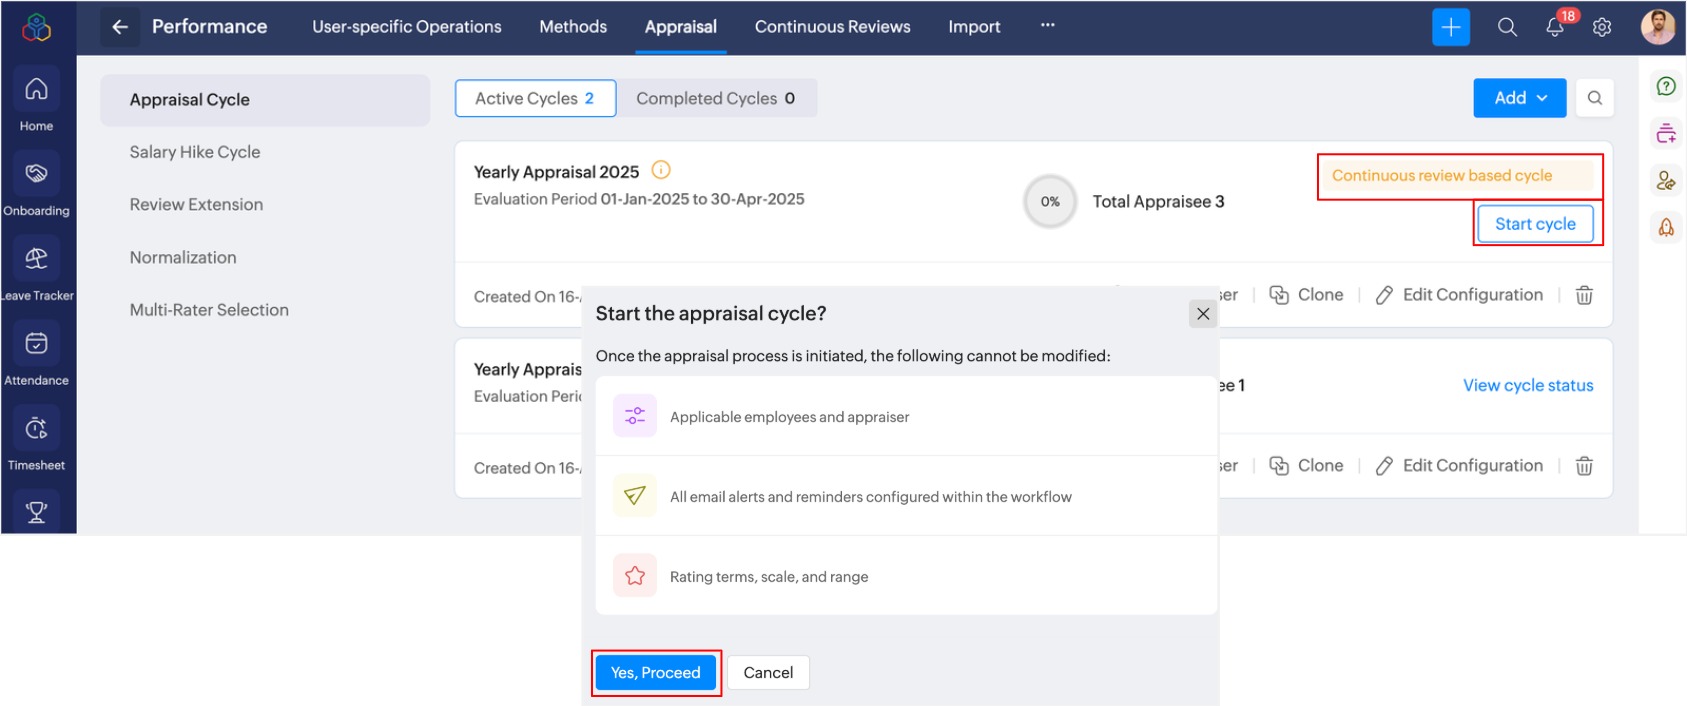The height and width of the screenshot is (706, 1687).
Task: Open the user profile avatar
Action: click(1658, 27)
